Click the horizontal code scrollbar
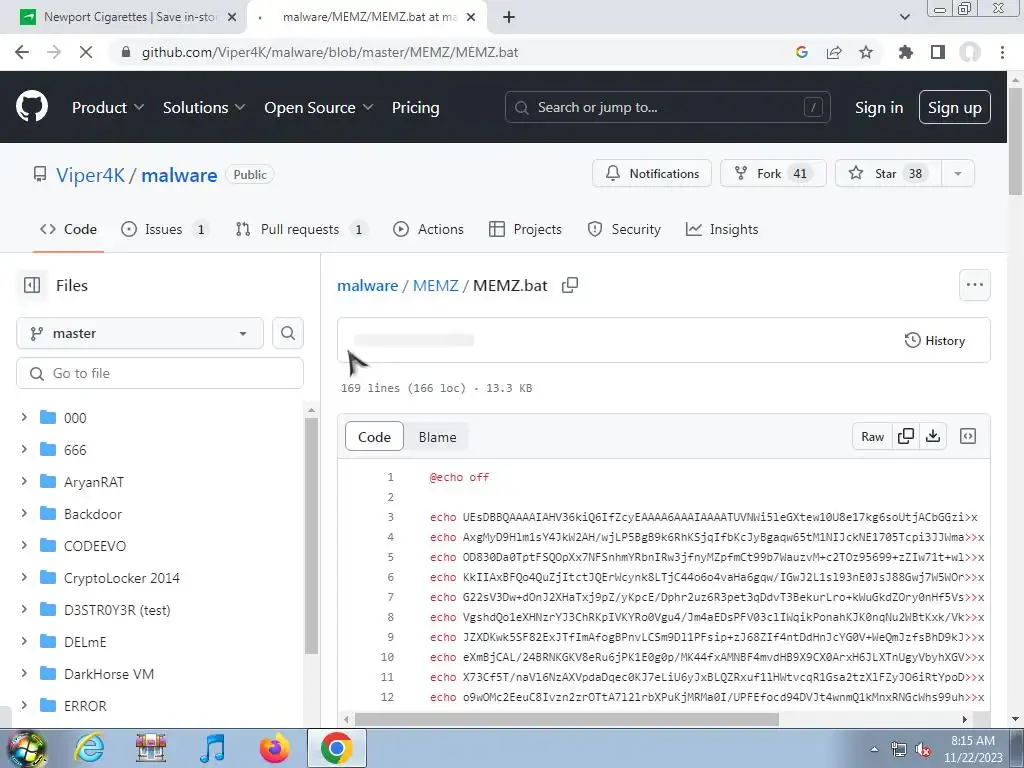This screenshot has height=768, width=1024. [566, 719]
